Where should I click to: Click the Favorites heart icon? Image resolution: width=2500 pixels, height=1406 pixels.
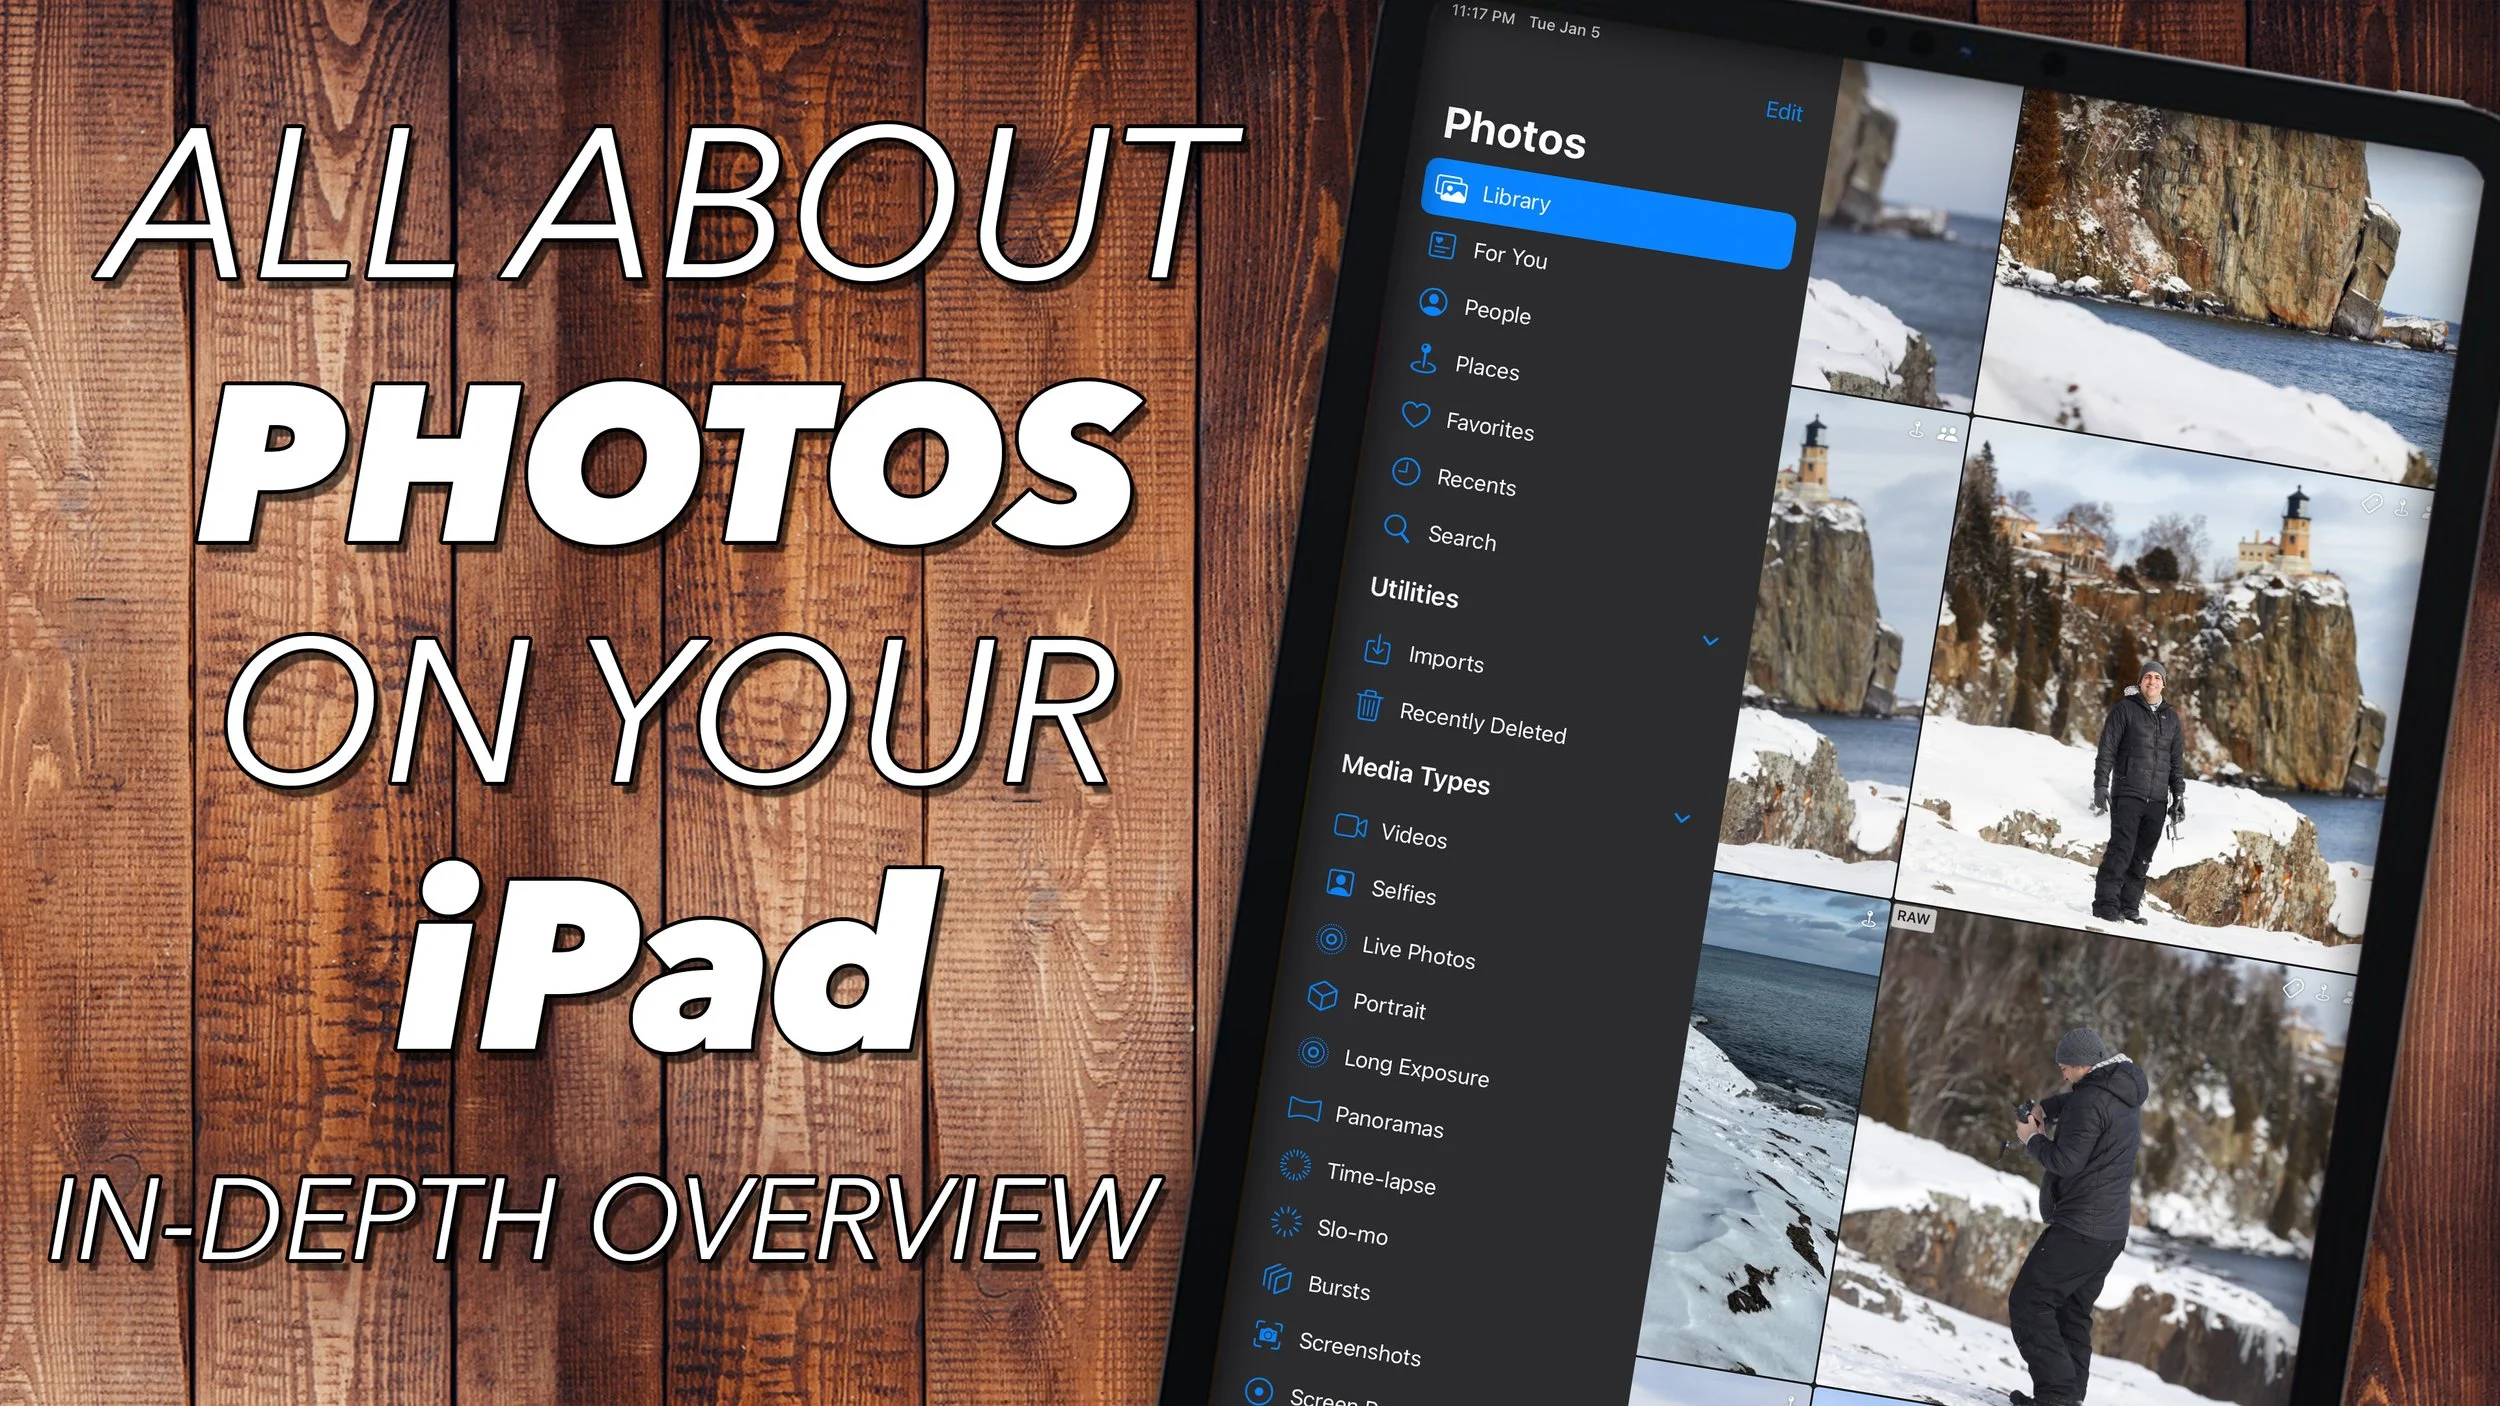1415,414
